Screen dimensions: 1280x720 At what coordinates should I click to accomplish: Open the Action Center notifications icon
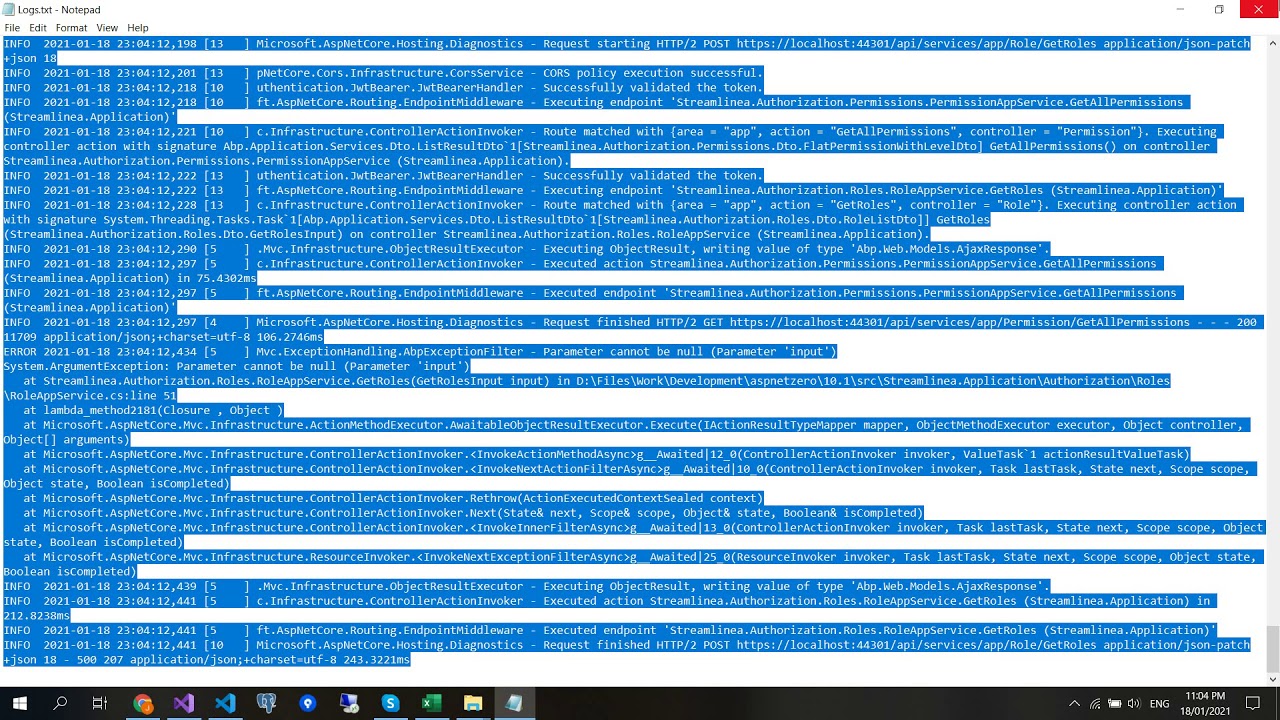point(1252,704)
